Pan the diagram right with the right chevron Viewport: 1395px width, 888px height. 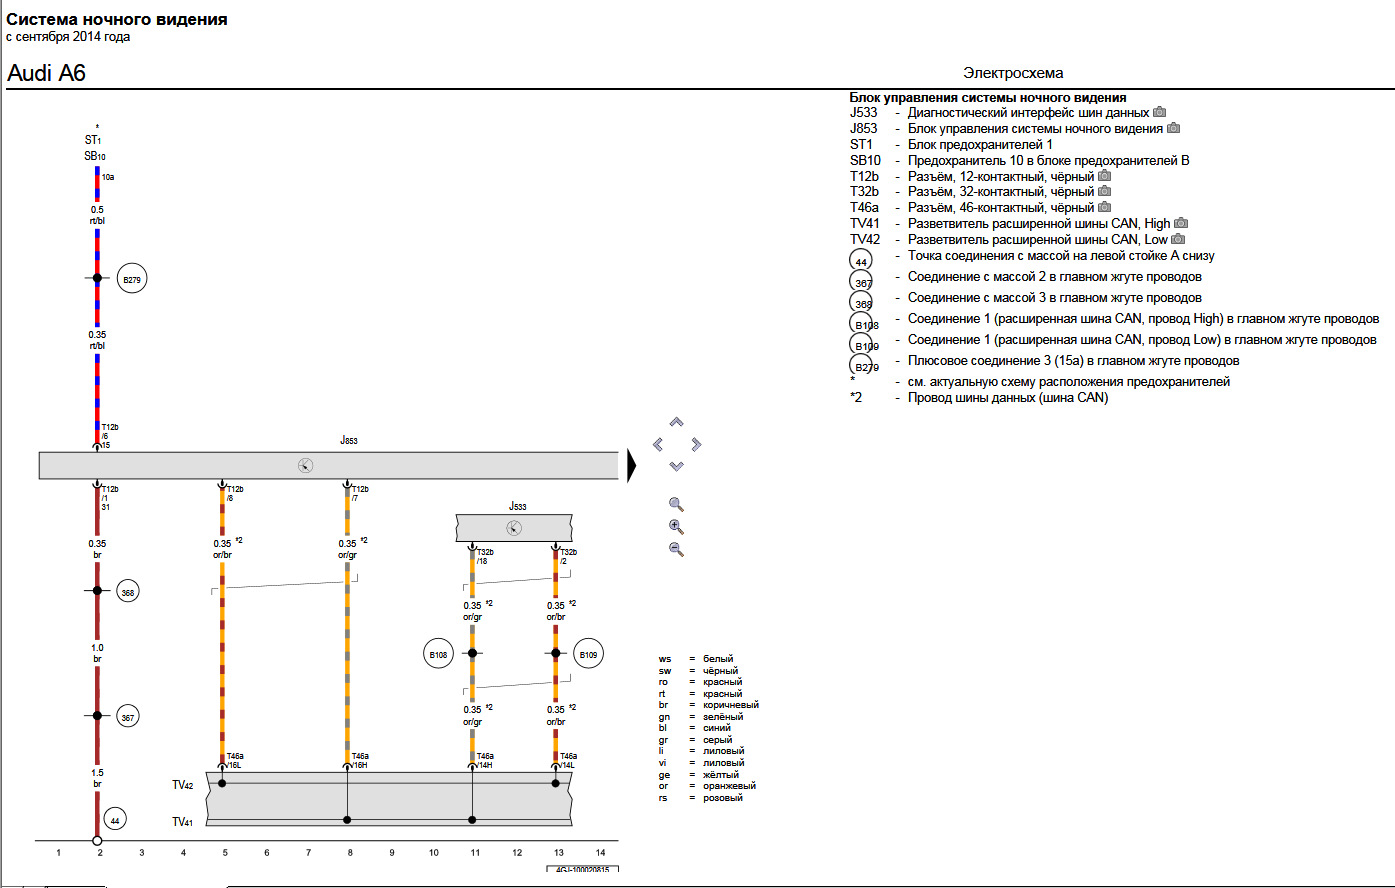coord(696,444)
